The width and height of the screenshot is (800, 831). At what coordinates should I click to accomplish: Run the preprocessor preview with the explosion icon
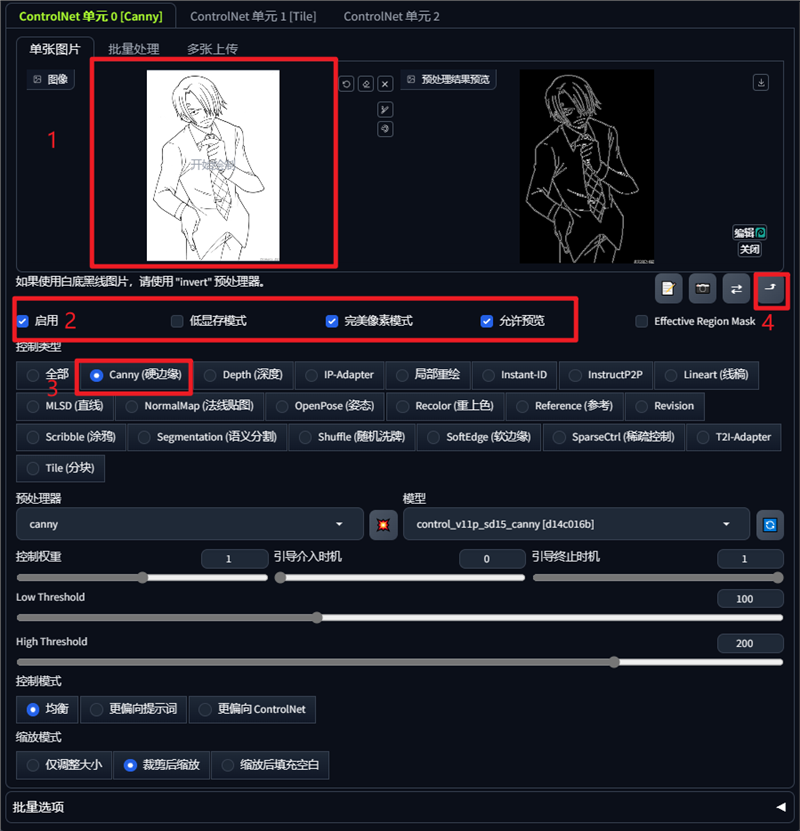383,524
